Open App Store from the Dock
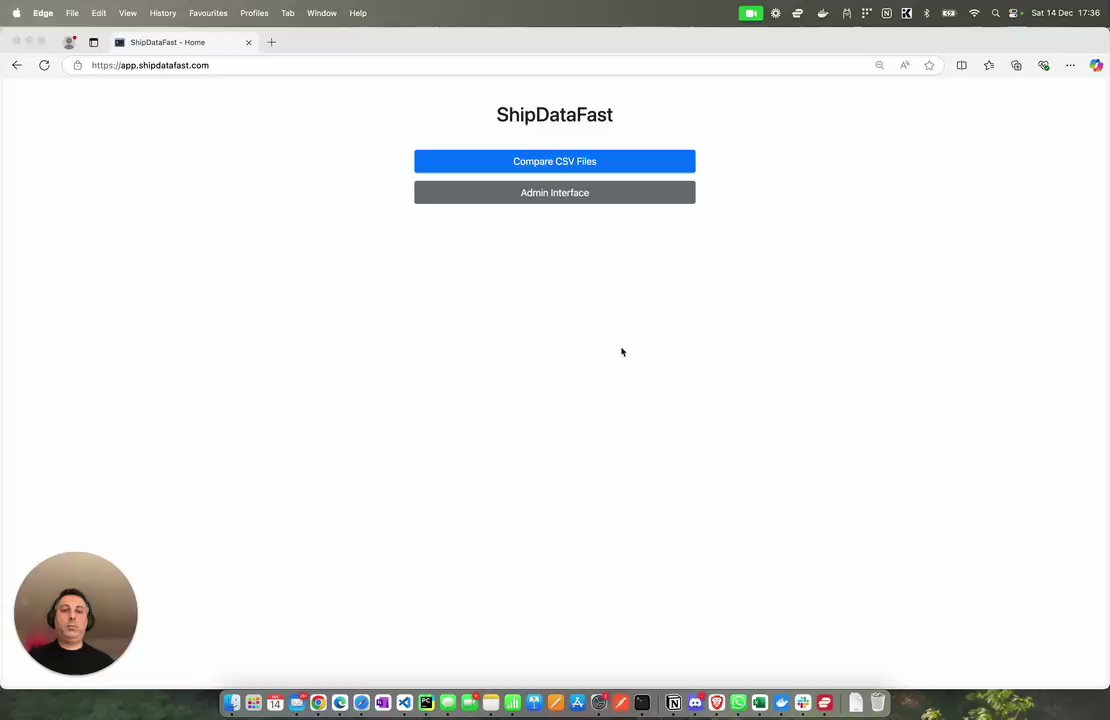This screenshot has height=720, width=1110. (577, 702)
